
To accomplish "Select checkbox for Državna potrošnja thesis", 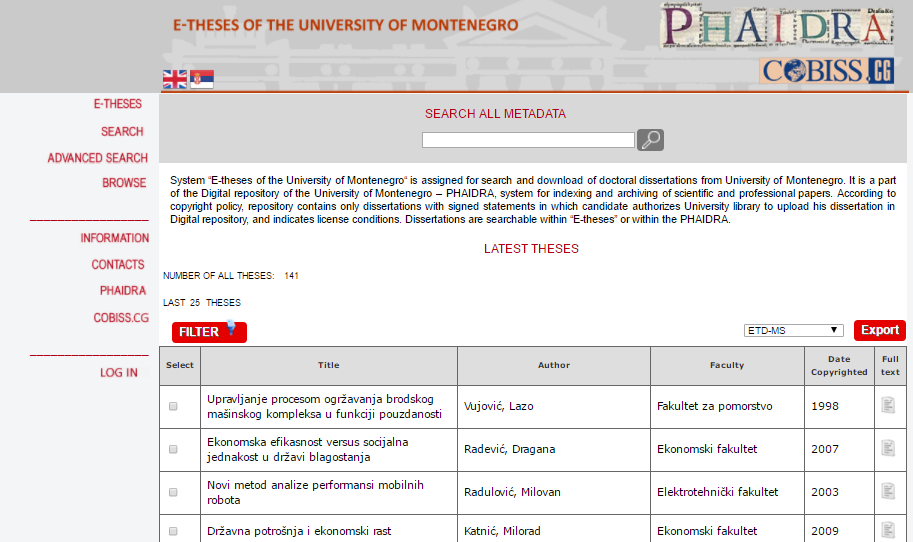I will 173,532.
